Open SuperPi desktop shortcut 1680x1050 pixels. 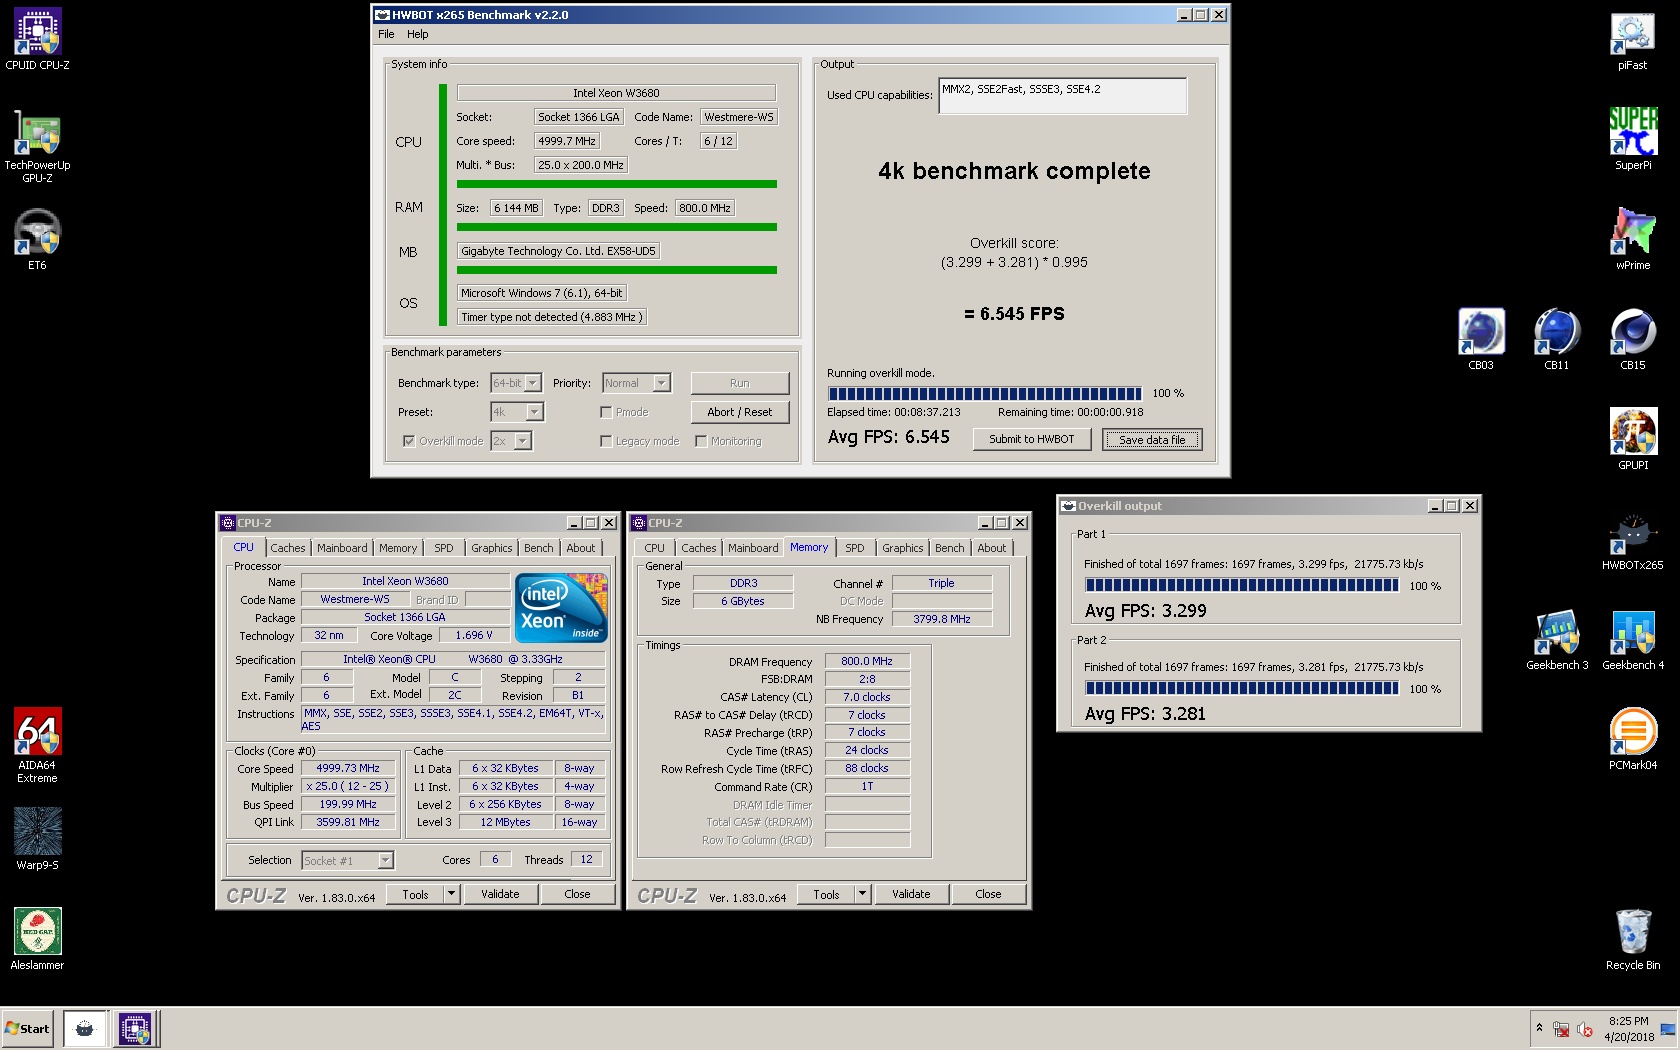click(1632, 140)
